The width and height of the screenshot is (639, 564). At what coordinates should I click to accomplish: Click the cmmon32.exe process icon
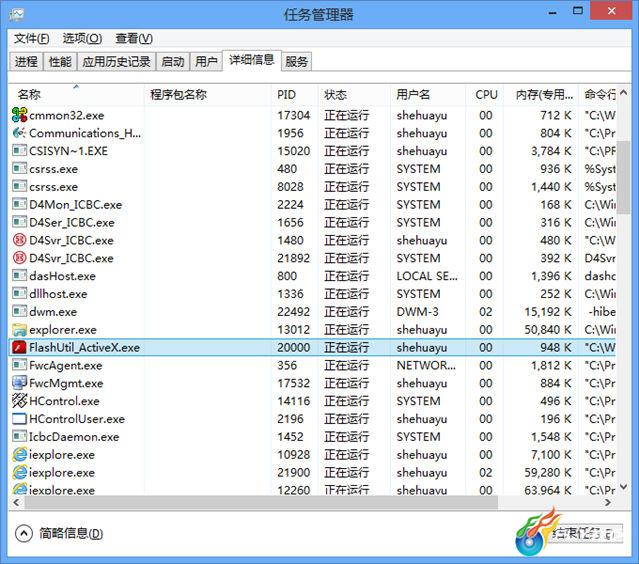(19, 115)
